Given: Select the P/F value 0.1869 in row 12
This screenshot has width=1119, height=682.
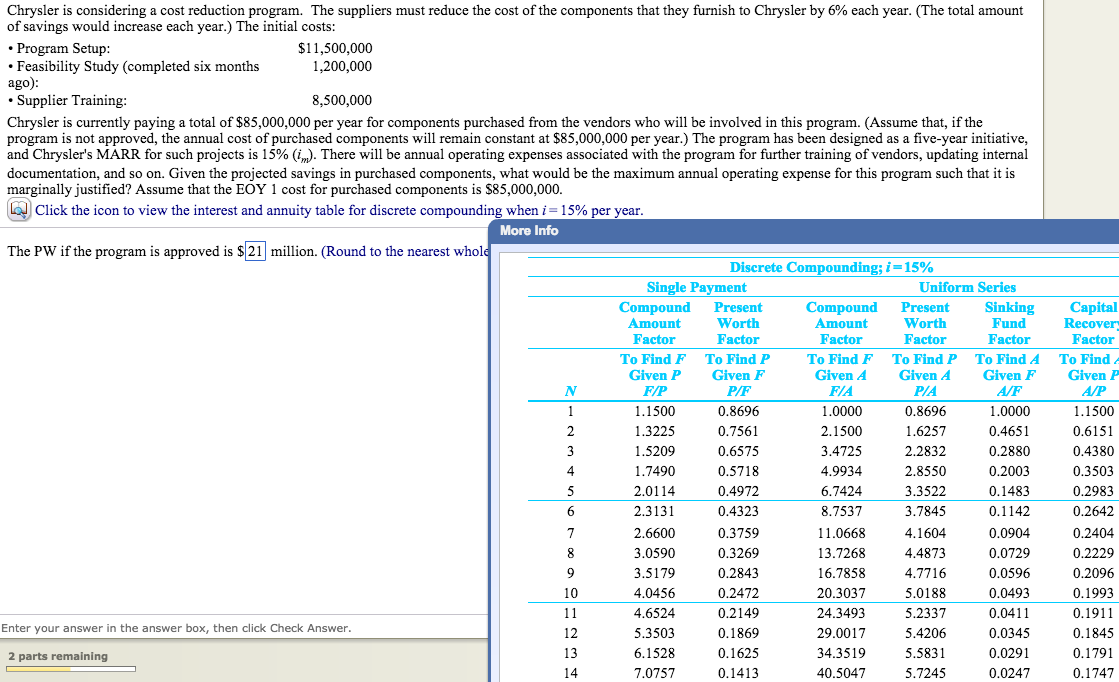Looking at the screenshot, I should point(739,633).
